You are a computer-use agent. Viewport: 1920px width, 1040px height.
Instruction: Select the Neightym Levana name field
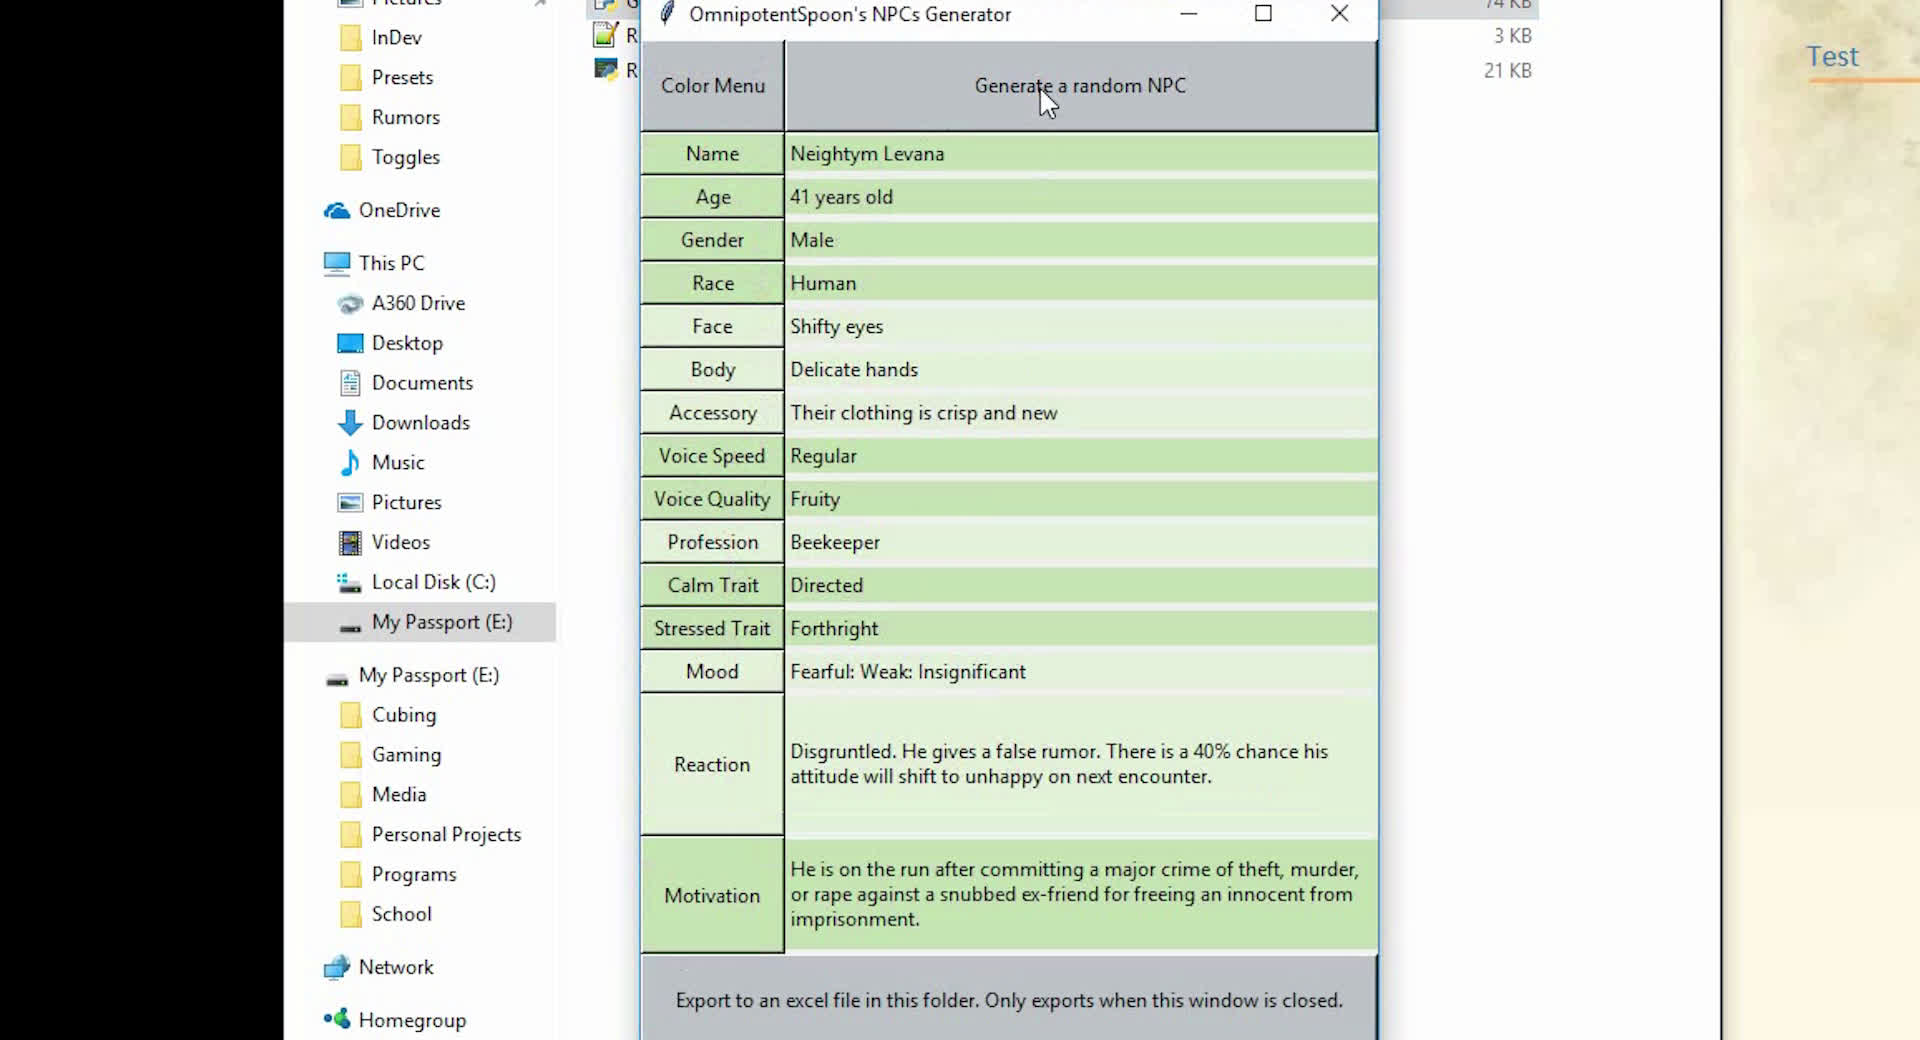tap(1081, 154)
